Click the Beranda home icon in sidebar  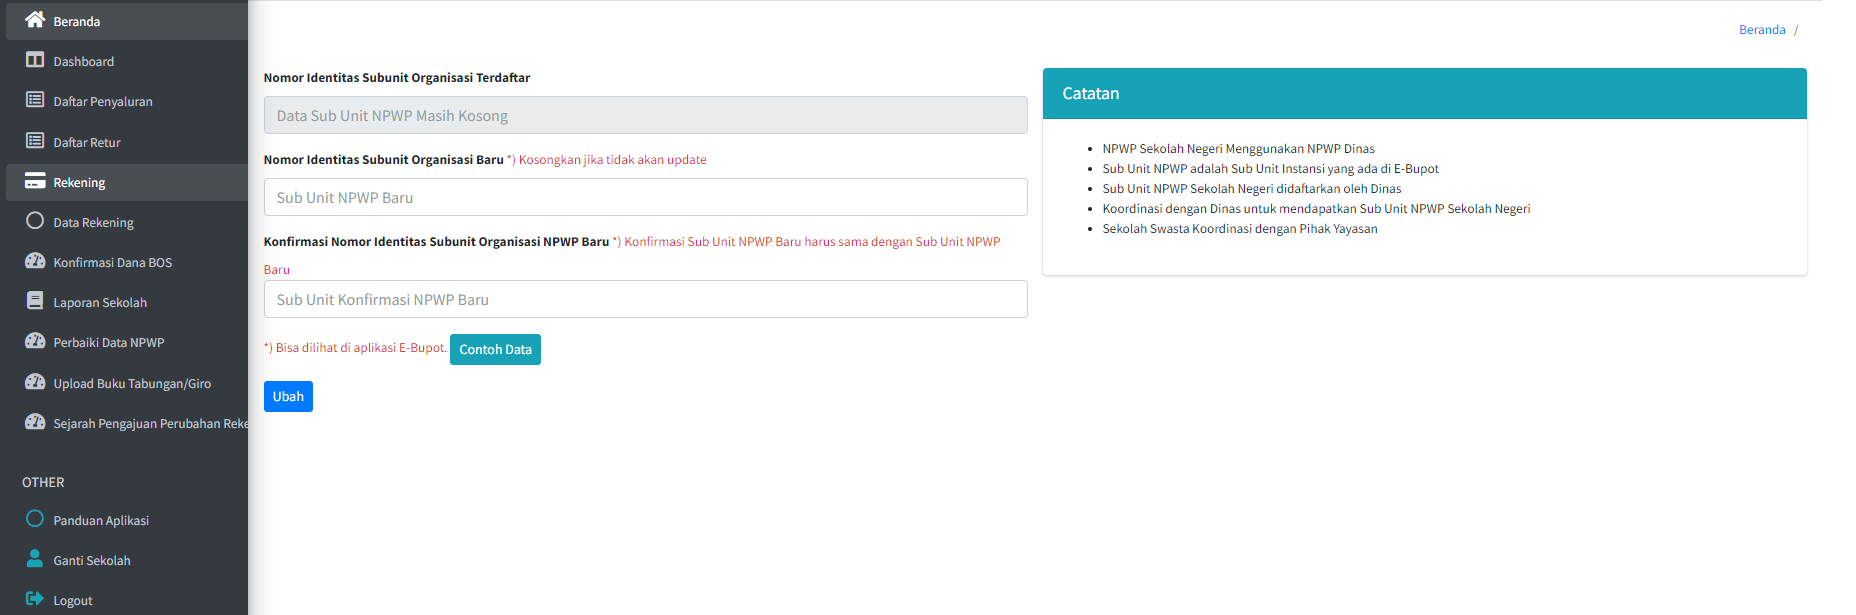point(35,20)
